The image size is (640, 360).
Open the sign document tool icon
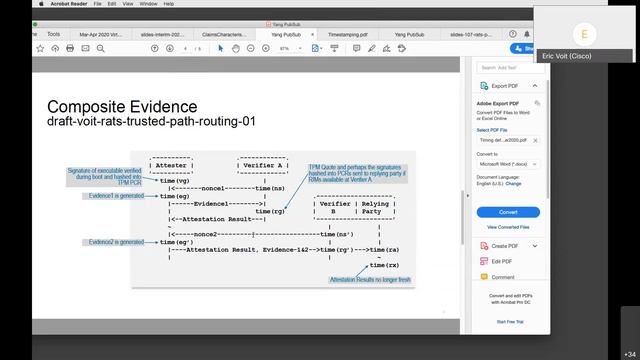pos(387,49)
